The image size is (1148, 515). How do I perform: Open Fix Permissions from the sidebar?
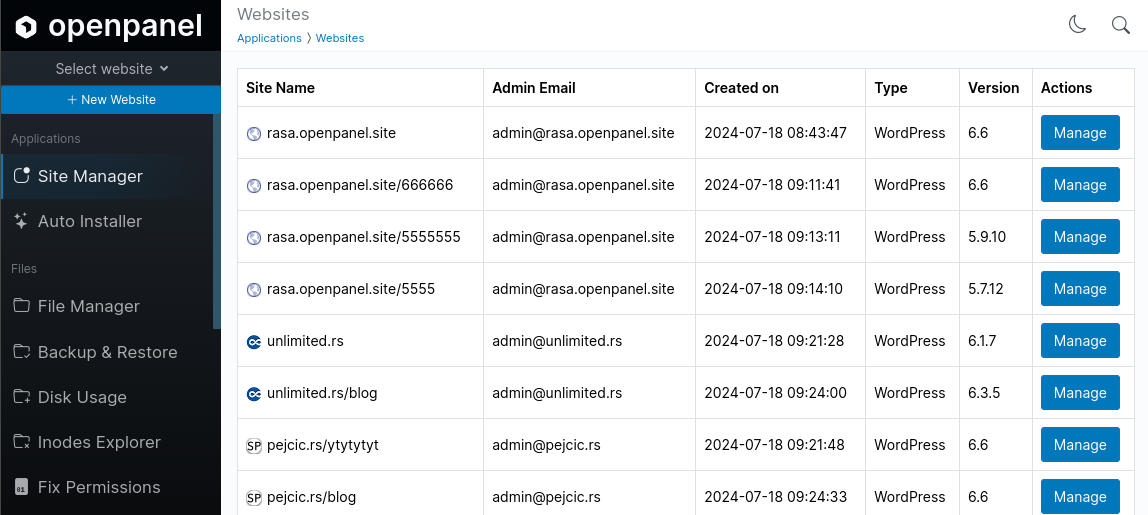108,487
